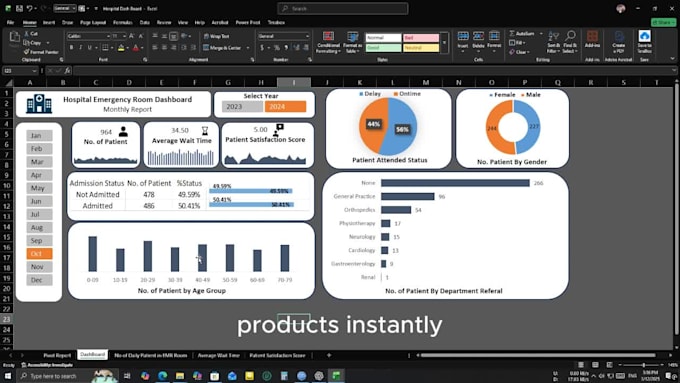Select May in month slicer
The height and width of the screenshot is (383, 680).
pos(39,188)
